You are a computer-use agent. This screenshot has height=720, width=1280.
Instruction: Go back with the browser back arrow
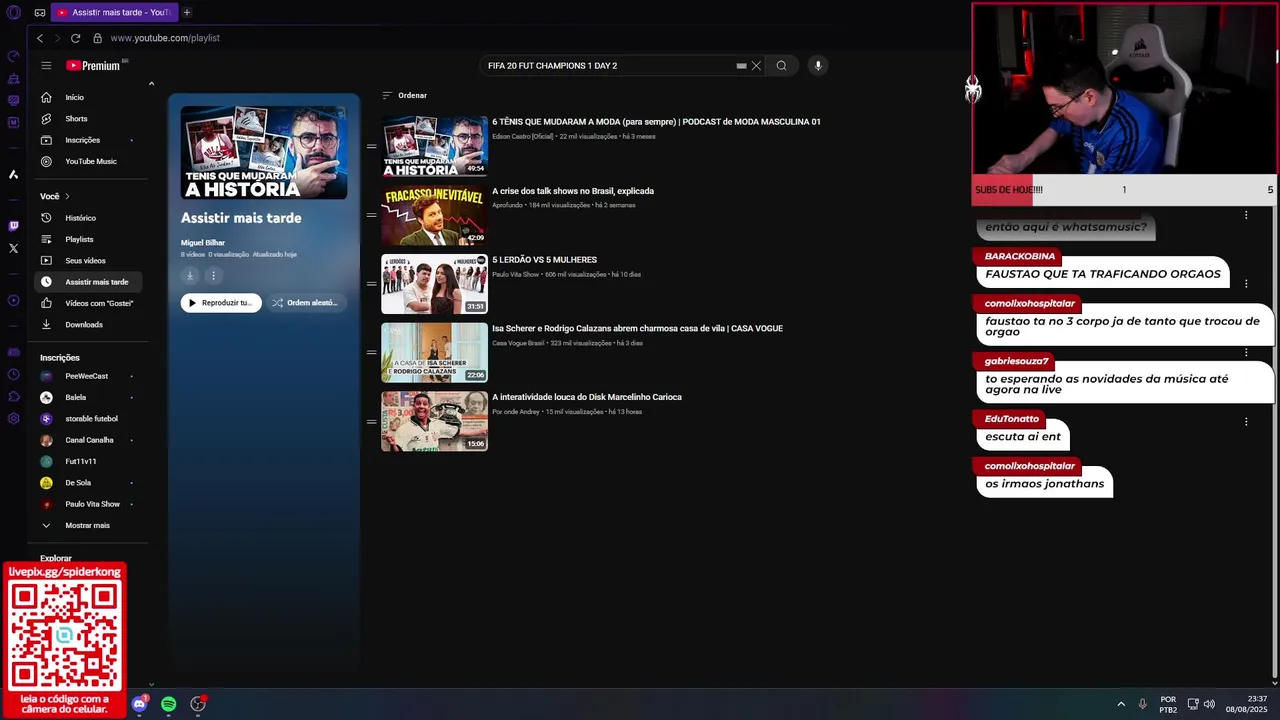pos(40,38)
